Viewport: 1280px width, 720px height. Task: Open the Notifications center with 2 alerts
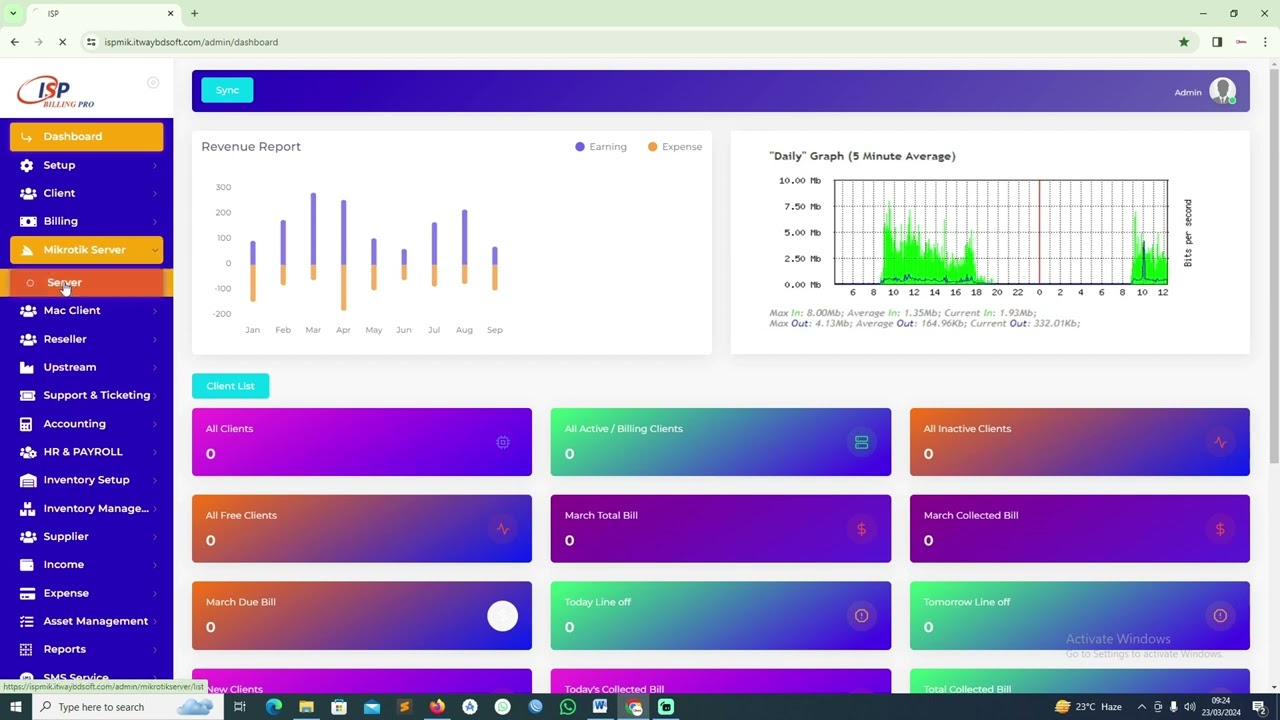tap(1260, 707)
